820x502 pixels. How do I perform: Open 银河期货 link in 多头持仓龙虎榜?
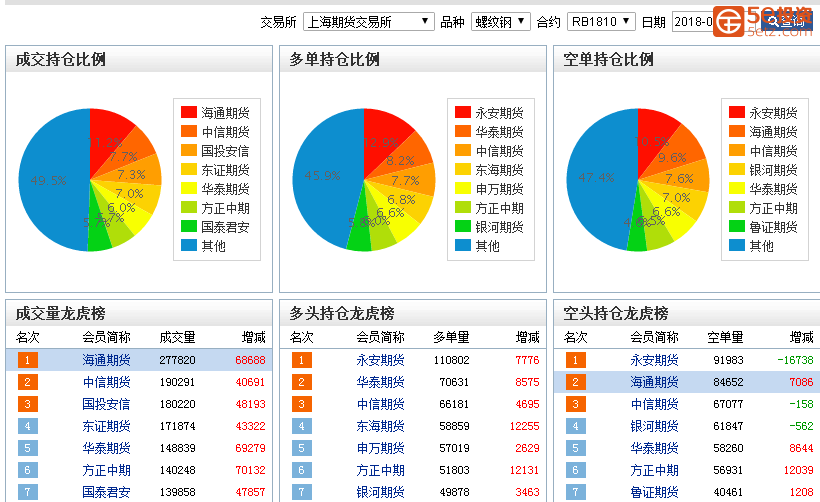click(380, 492)
